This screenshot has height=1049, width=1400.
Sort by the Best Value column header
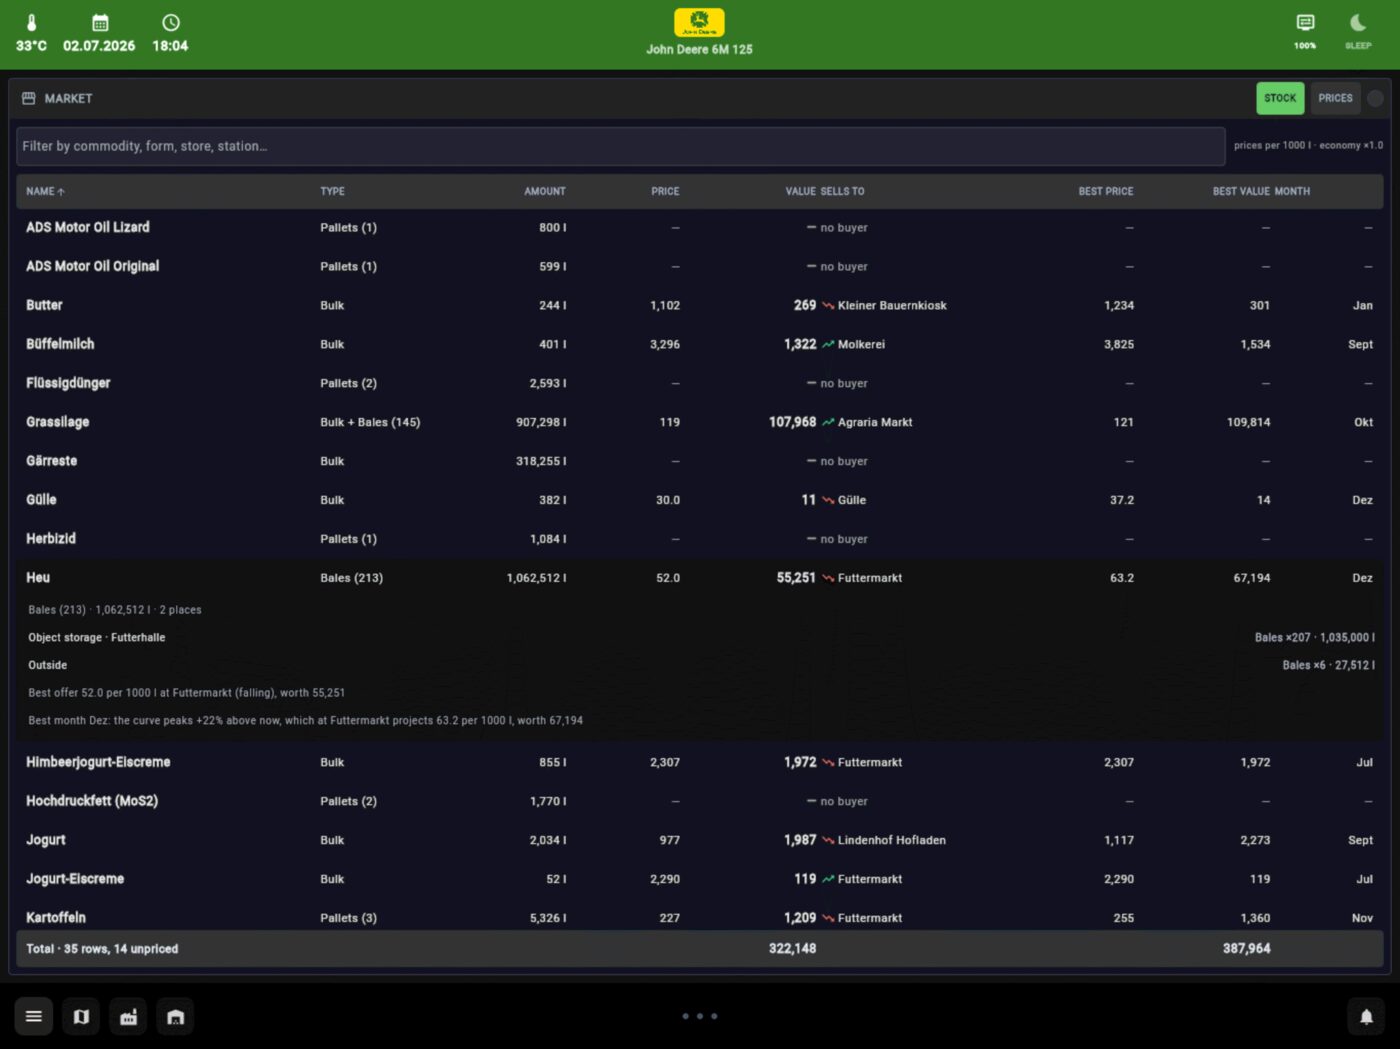point(1241,191)
